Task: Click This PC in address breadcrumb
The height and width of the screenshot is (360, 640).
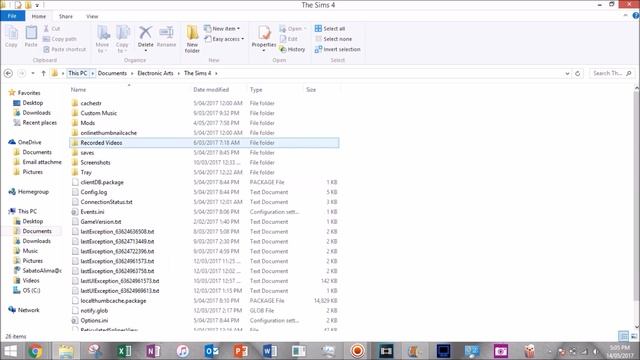Action: tap(78, 73)
